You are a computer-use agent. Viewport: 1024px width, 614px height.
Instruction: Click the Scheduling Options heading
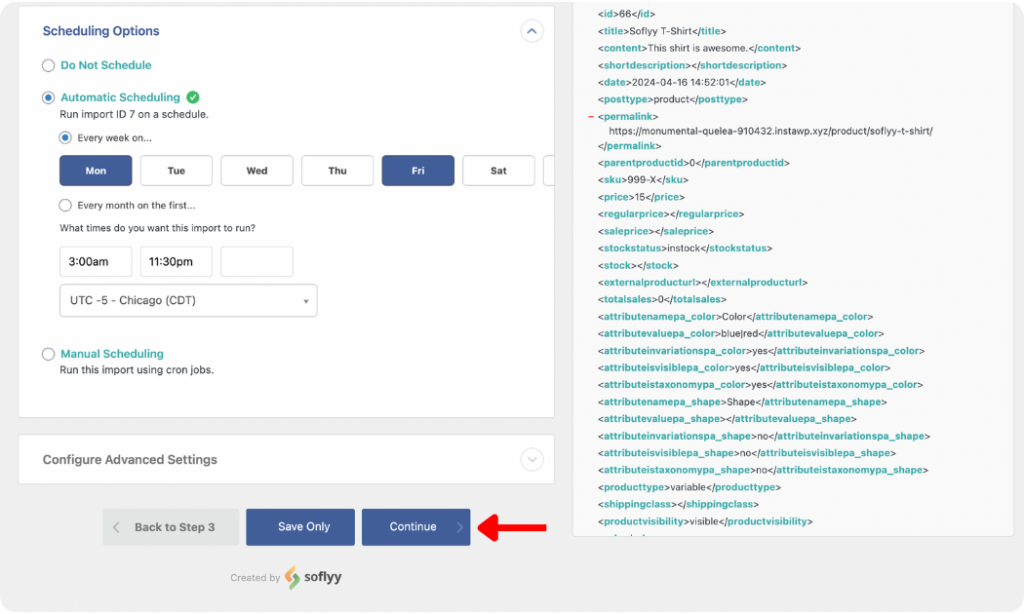point(101,31)
